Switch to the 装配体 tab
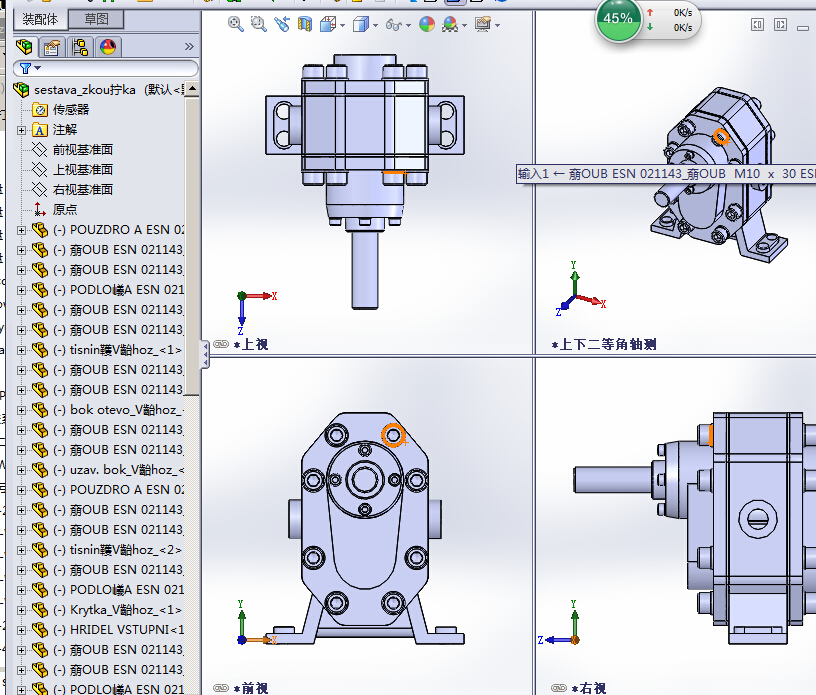Image resolution: width=816 pixels, height=695 pixels. pos(41,20)
